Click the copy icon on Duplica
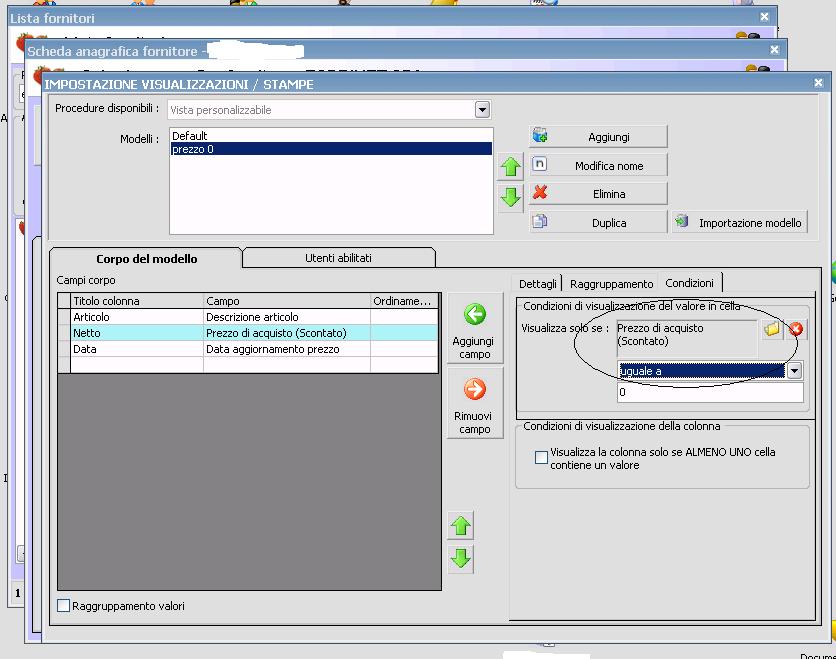Viewport: 836px width, 659px height. [x=540, y=221]
